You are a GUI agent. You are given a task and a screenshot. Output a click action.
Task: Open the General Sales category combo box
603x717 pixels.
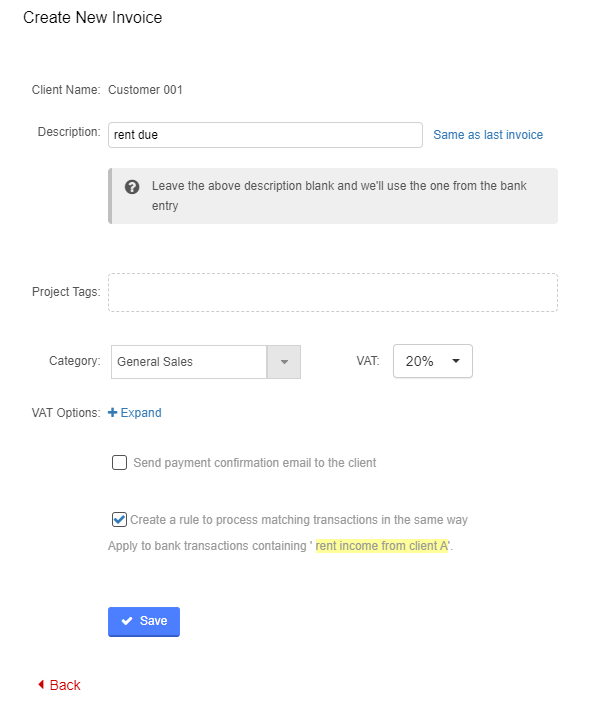click(x=206, y=362)
